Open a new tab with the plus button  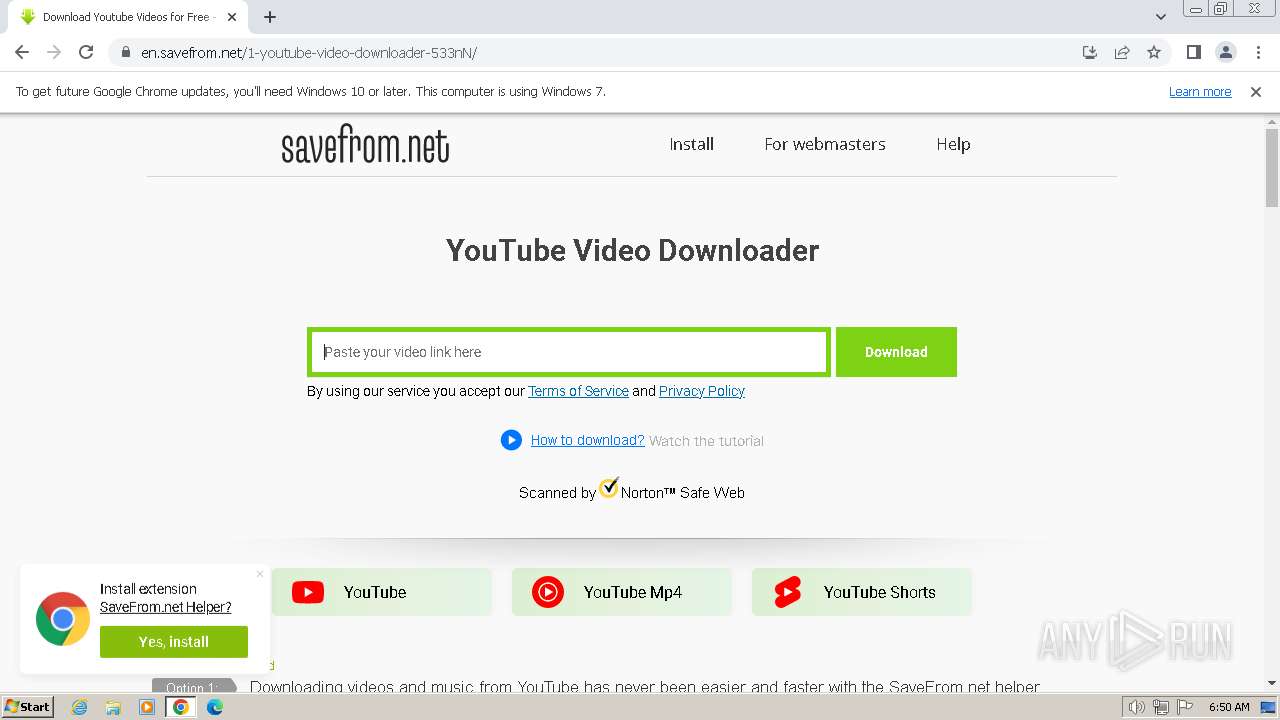coord(270,17)
